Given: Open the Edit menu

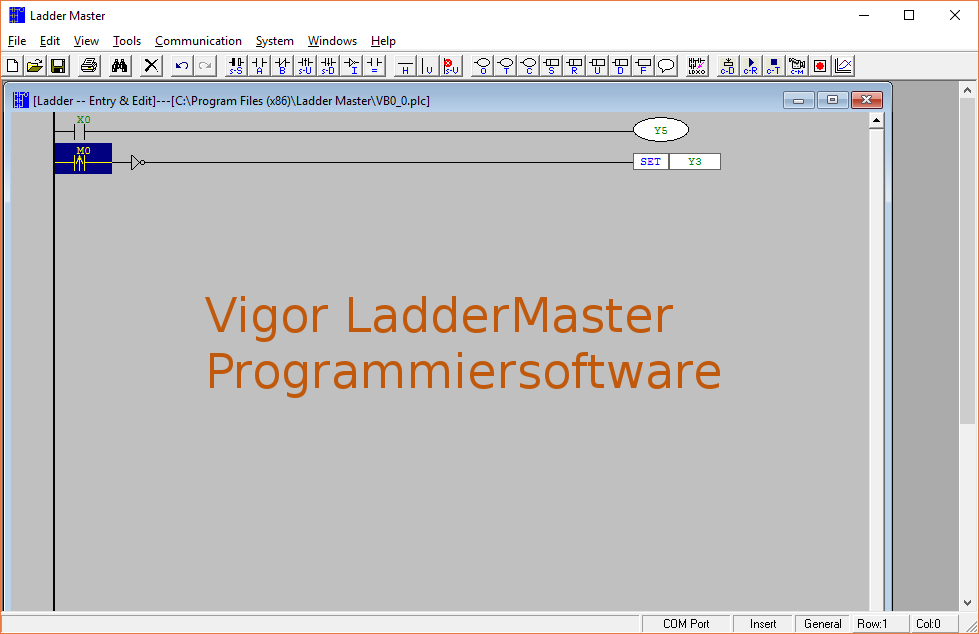Looking at the screenshot, I should coord(49,41).
